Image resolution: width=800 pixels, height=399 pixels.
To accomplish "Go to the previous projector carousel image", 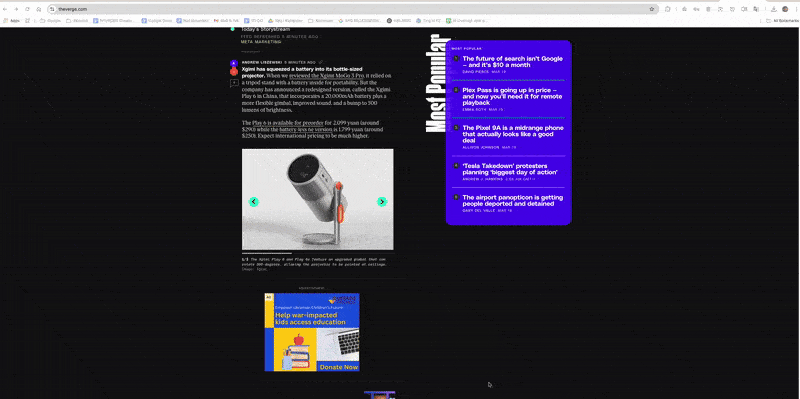I will click(254, 202).
